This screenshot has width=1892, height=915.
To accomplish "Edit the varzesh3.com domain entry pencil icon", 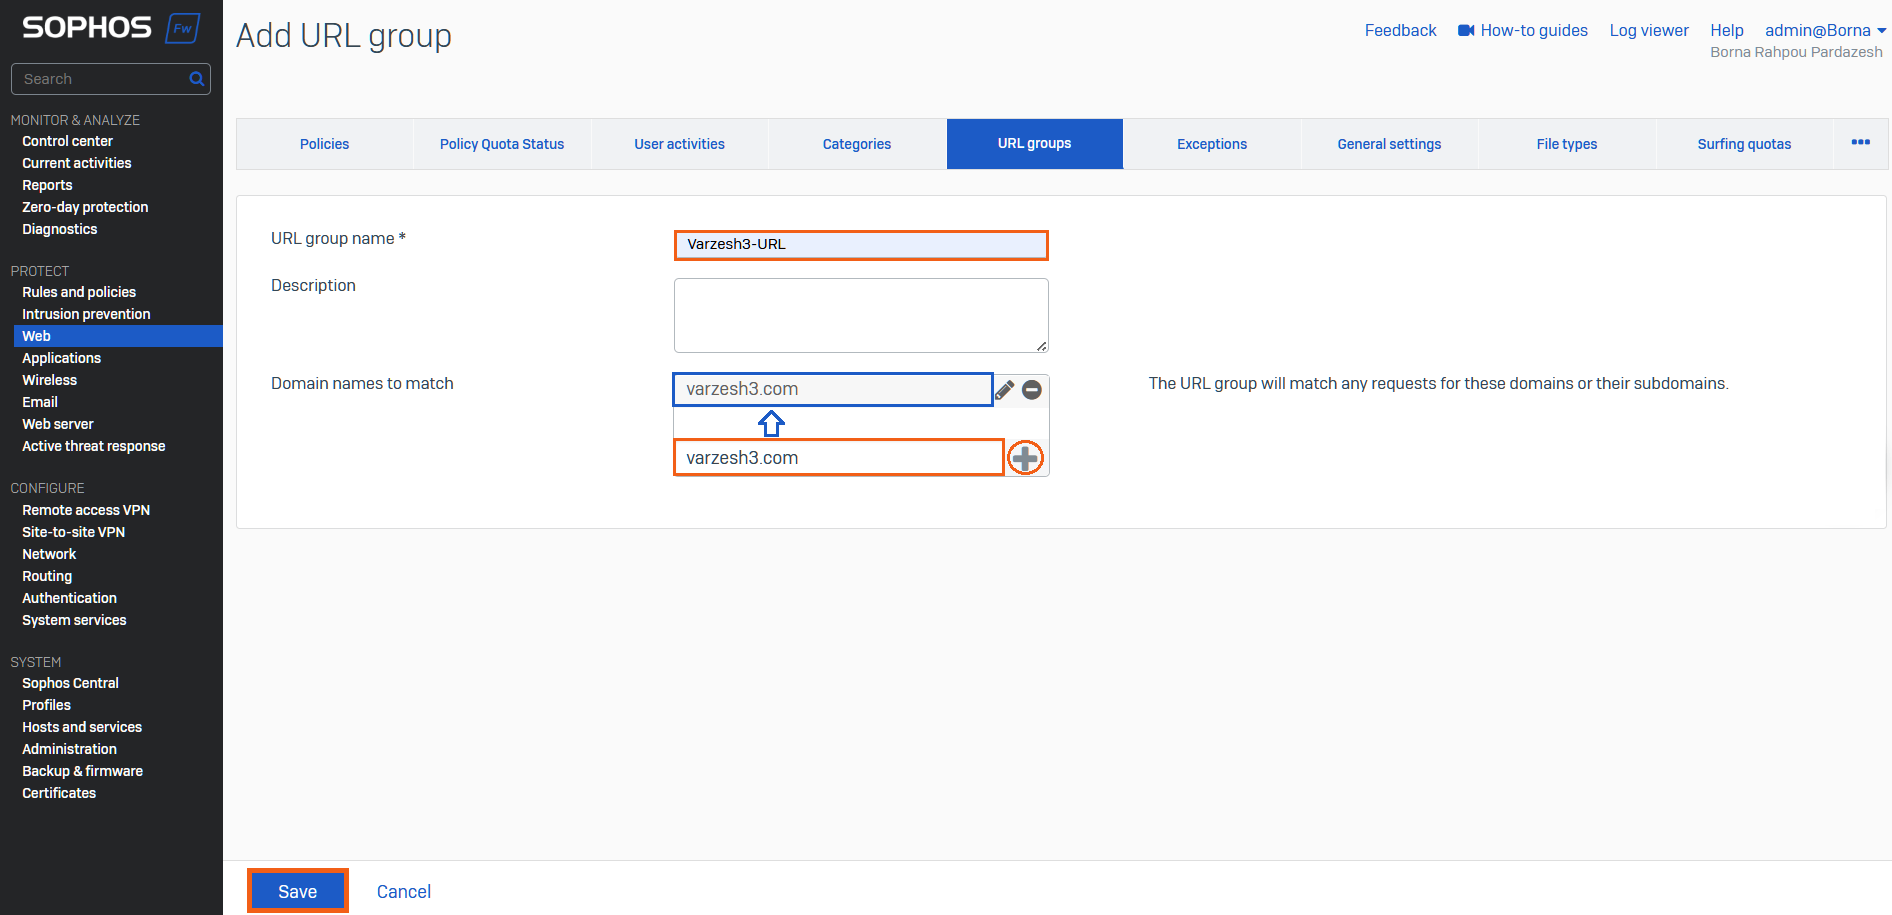I will point(1005,390).
